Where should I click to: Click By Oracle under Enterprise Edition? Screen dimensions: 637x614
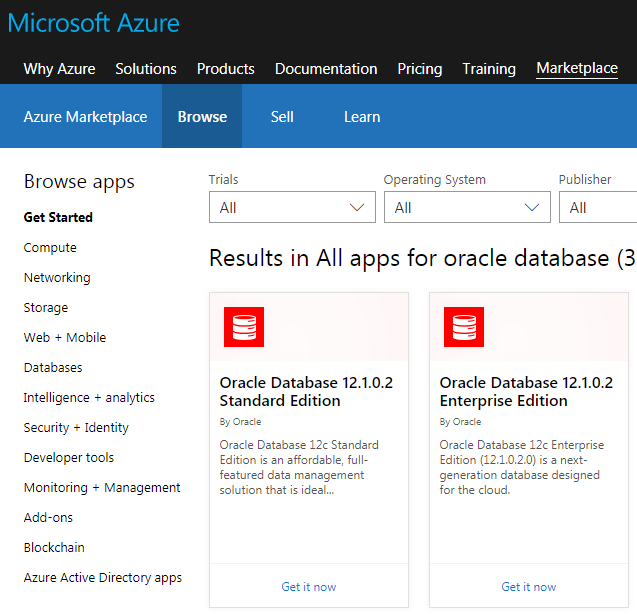click(x=460, y=422)
